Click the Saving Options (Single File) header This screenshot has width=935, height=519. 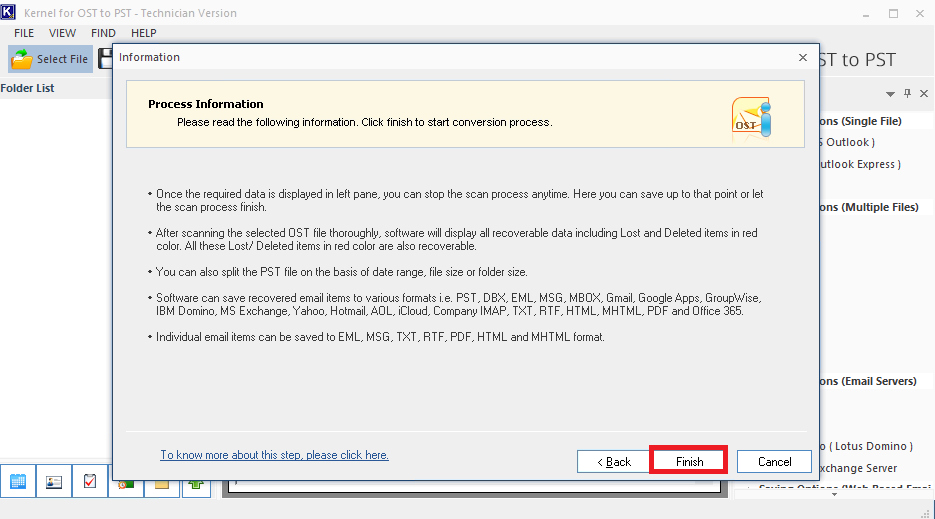[860, 121]
